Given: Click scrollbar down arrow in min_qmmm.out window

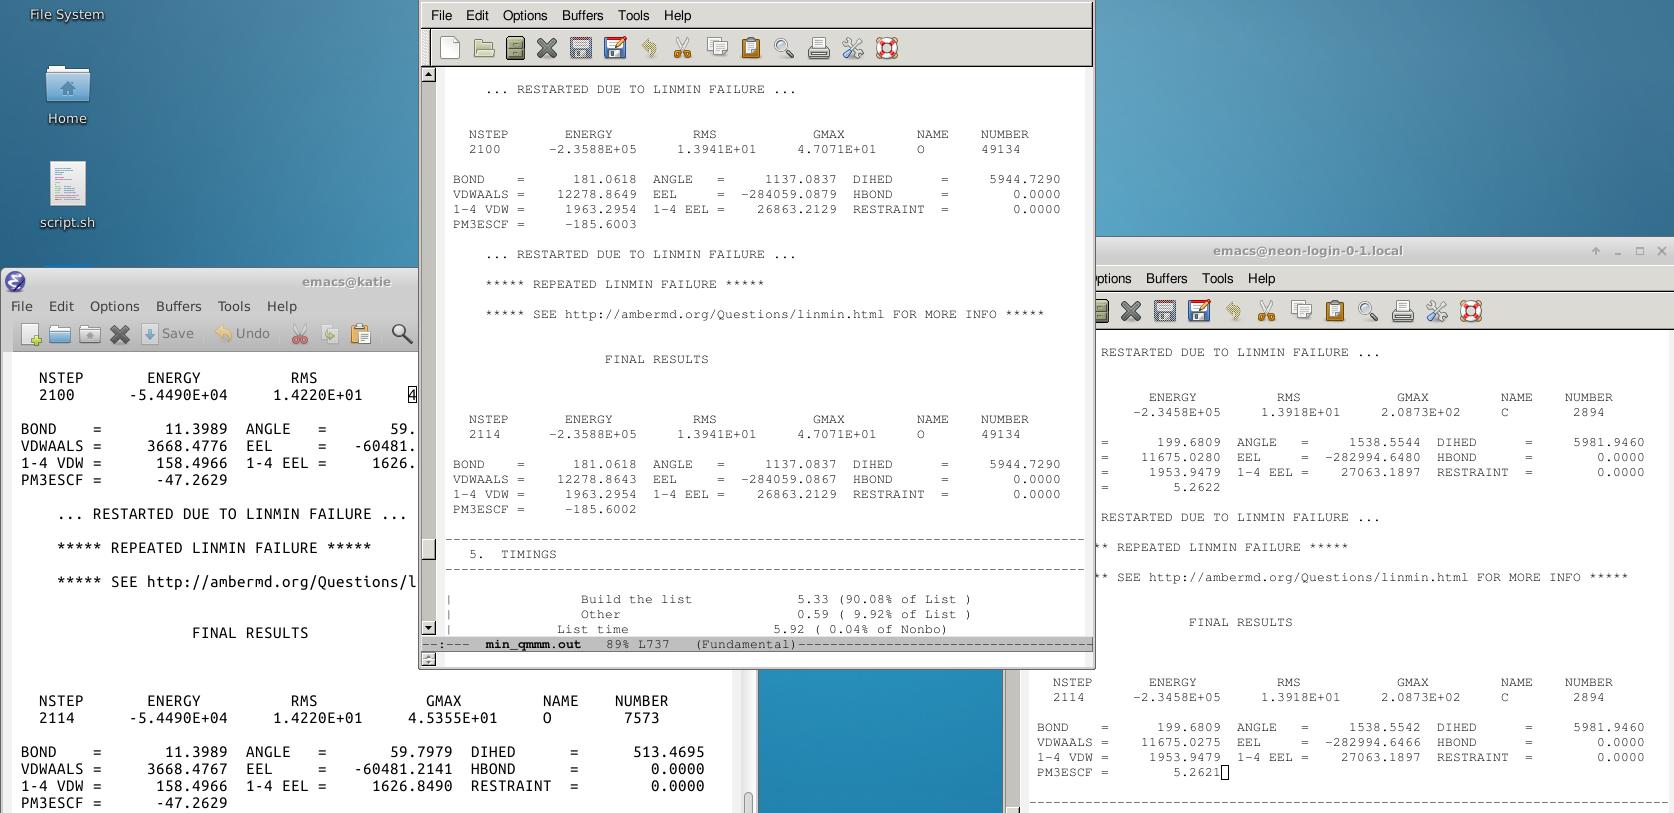Looking at the screenshot, I should [429, 628].
